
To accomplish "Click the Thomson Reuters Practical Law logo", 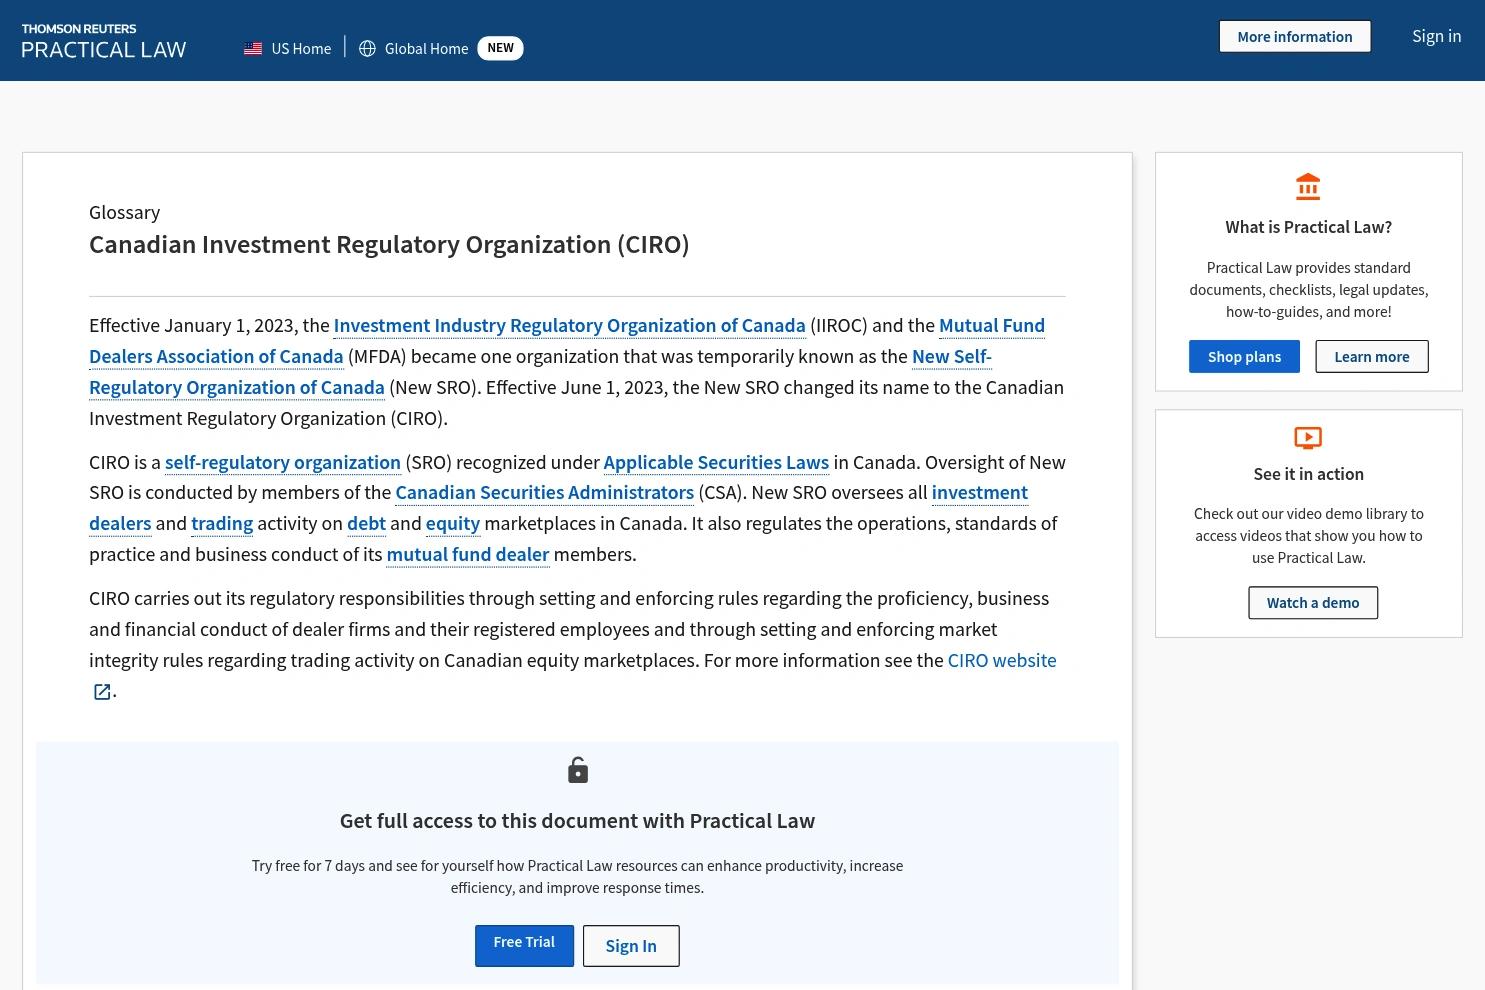I will click(x=104, y=41).
